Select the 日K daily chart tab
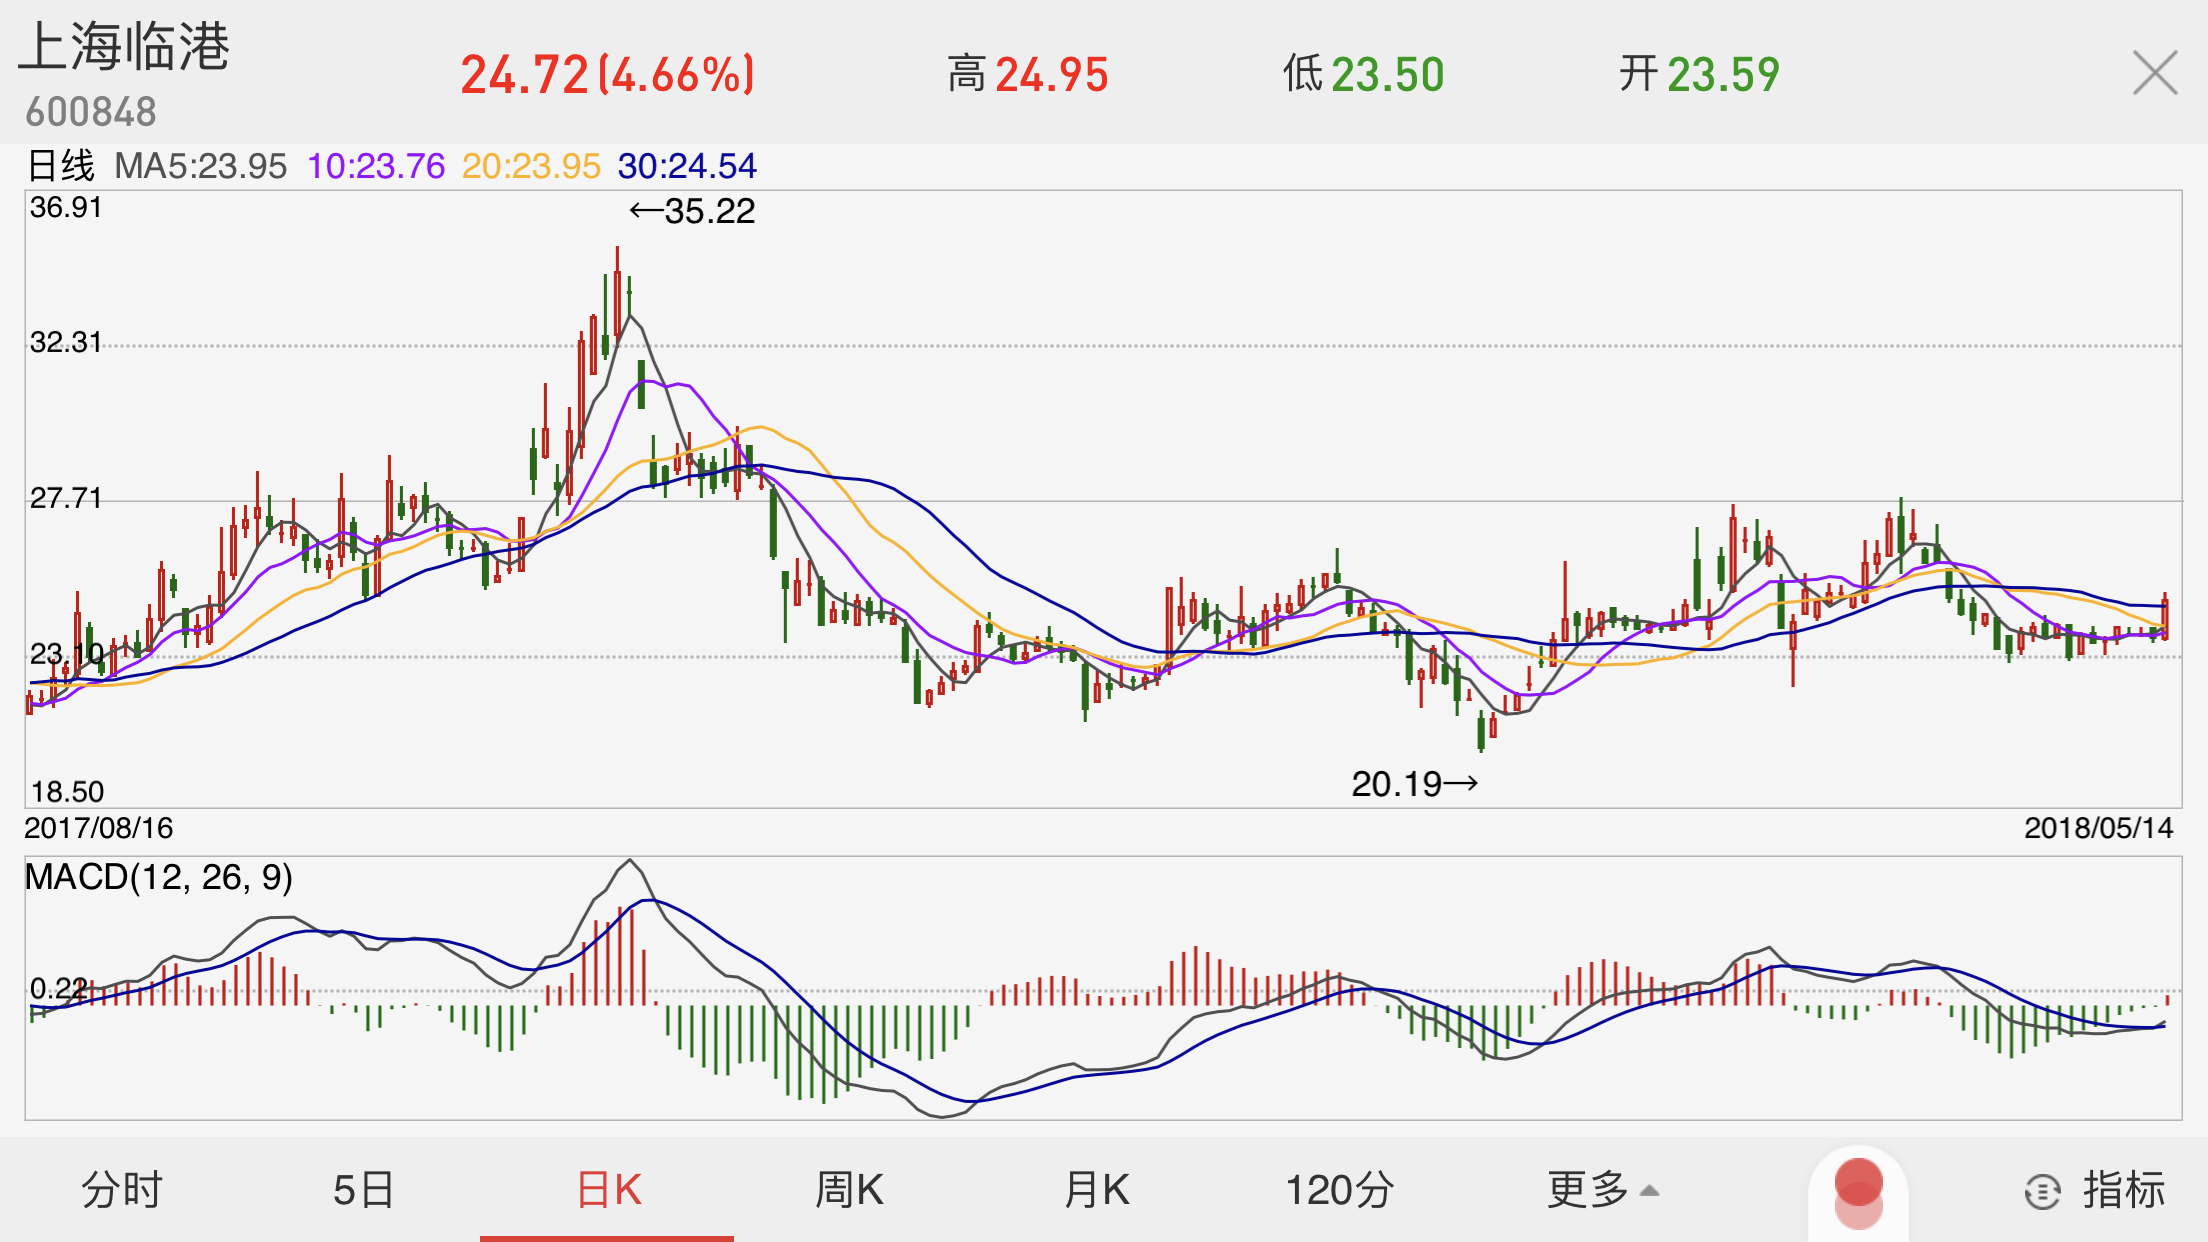2208x1242 pixels. pyautogui.click(x=608, y=1190)
